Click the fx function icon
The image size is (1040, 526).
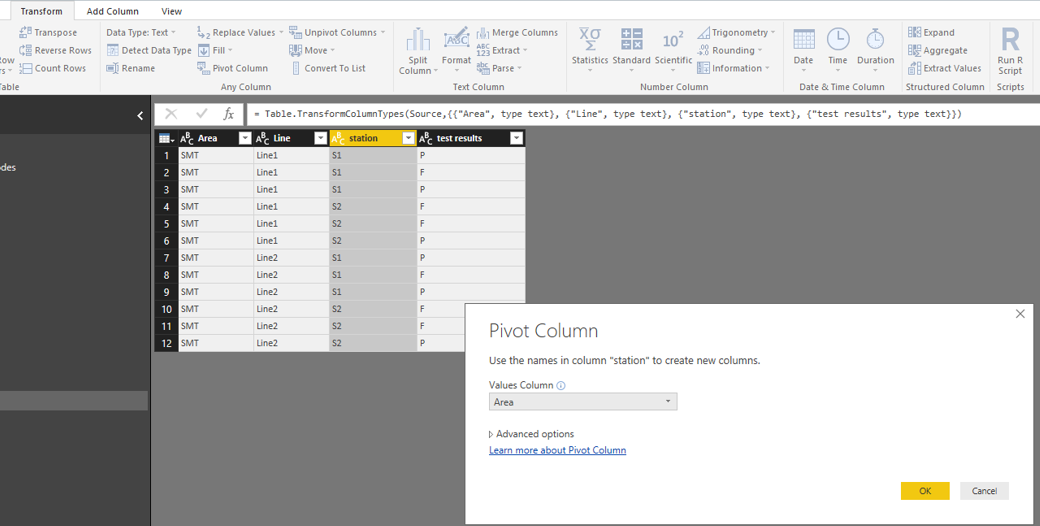pos(229,114)
